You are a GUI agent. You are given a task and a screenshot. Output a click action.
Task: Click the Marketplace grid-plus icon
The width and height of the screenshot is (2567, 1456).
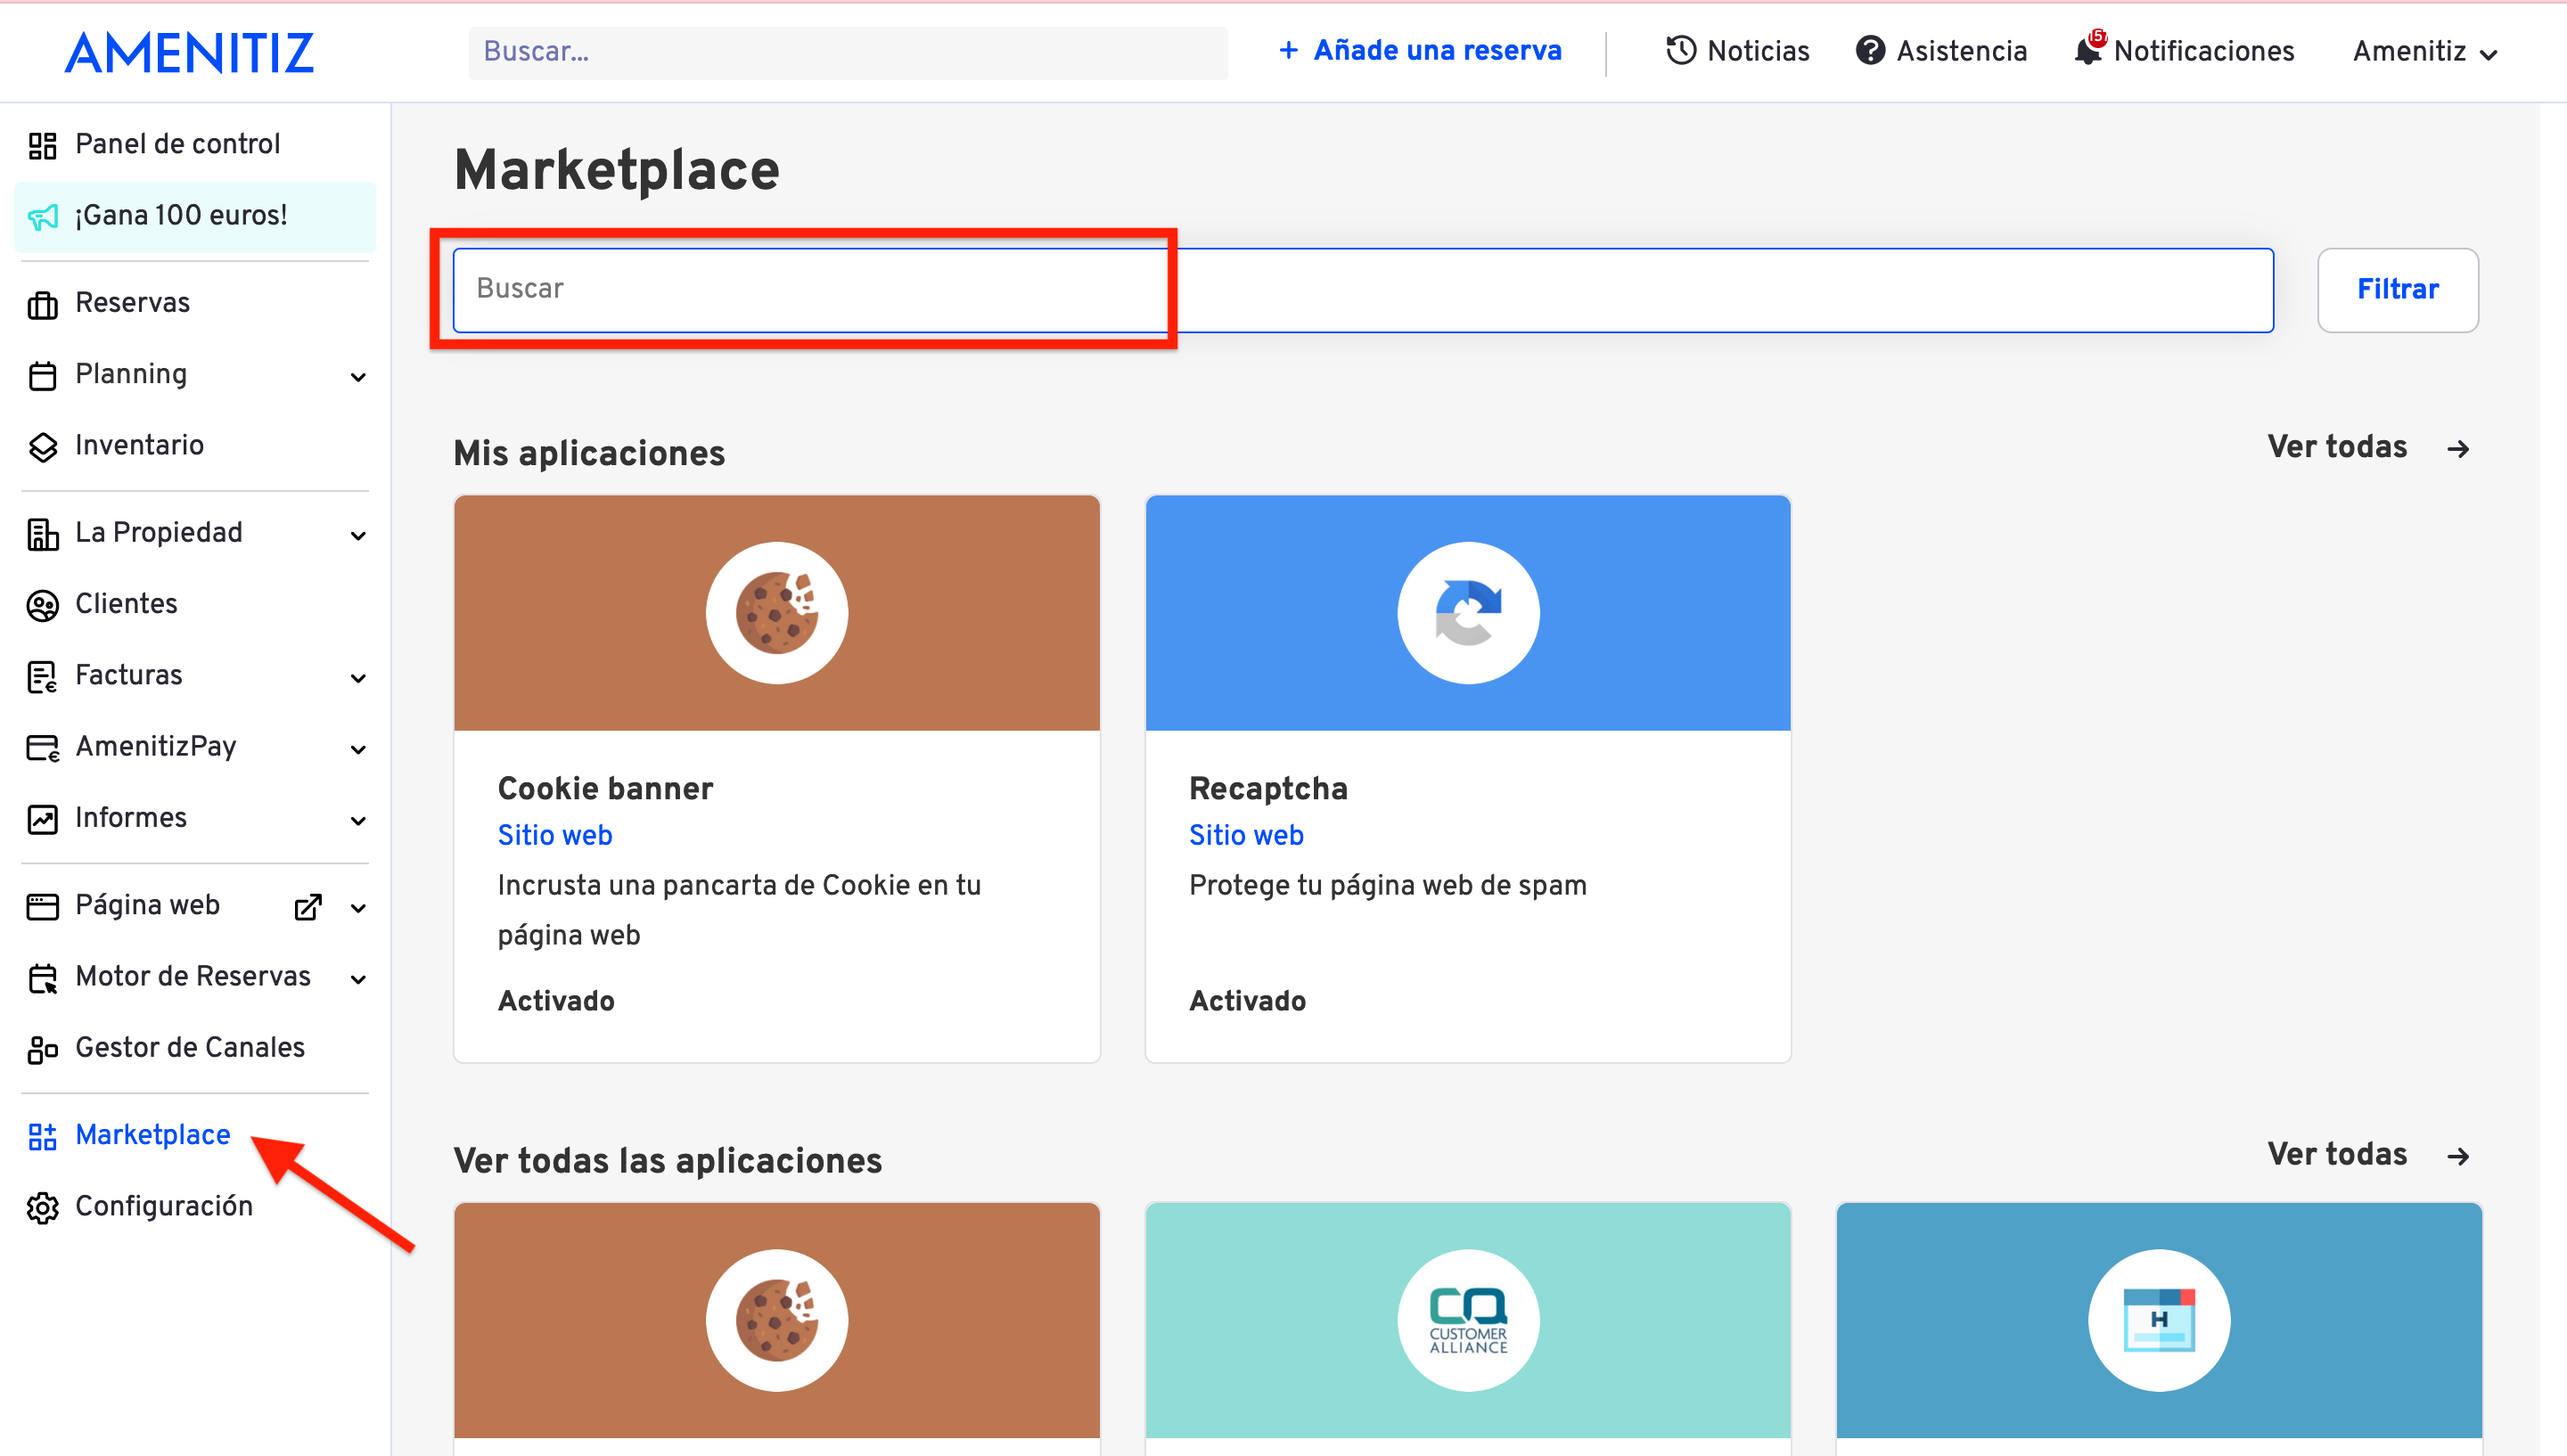(x=42, y=1136)
